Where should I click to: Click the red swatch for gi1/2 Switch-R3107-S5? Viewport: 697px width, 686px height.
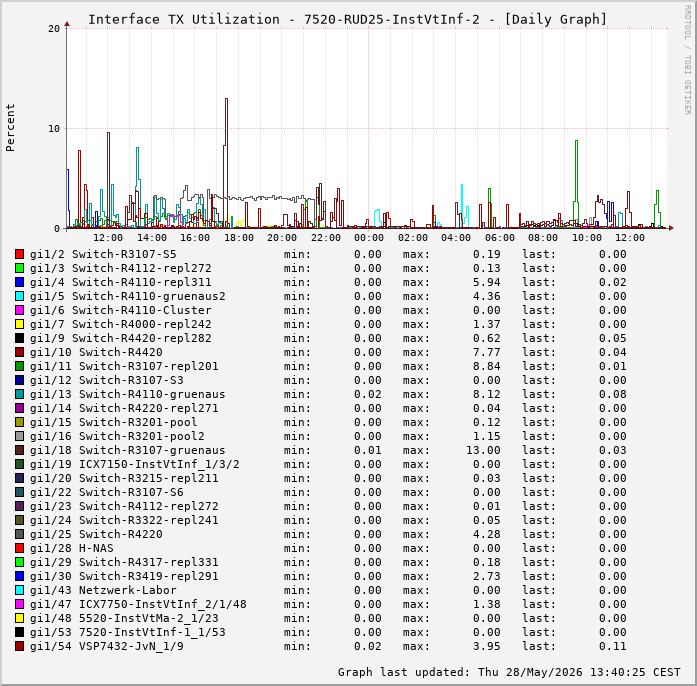point(19,254)
